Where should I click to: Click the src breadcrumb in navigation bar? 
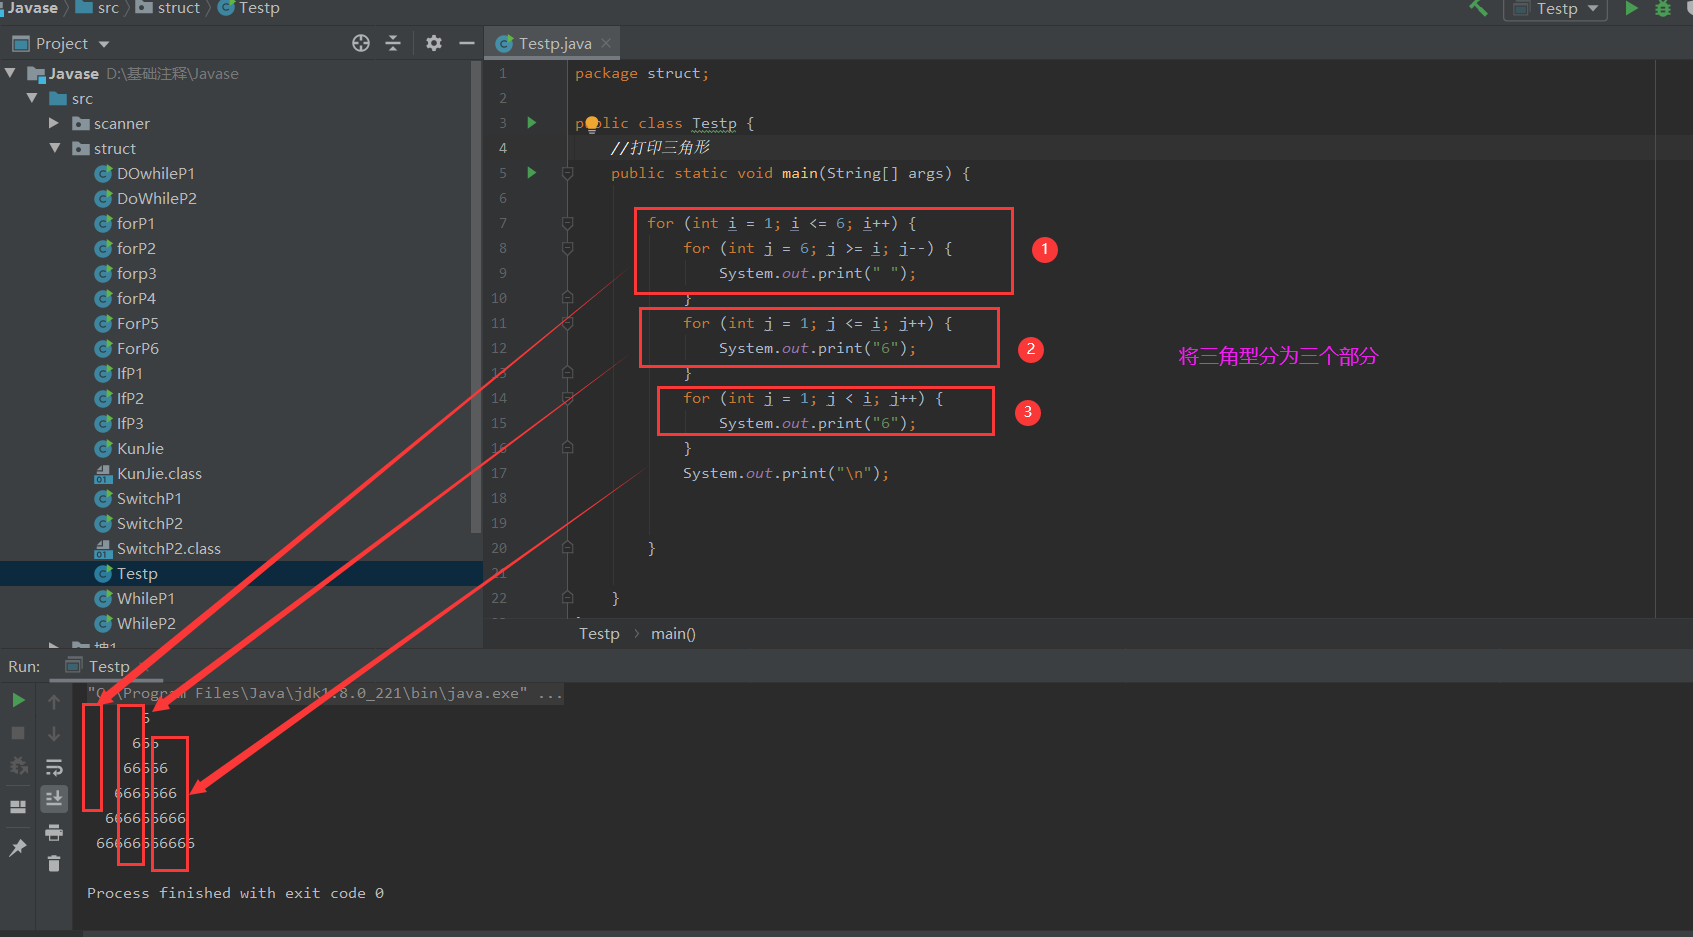pyautogui.click(x=108, y=8)
